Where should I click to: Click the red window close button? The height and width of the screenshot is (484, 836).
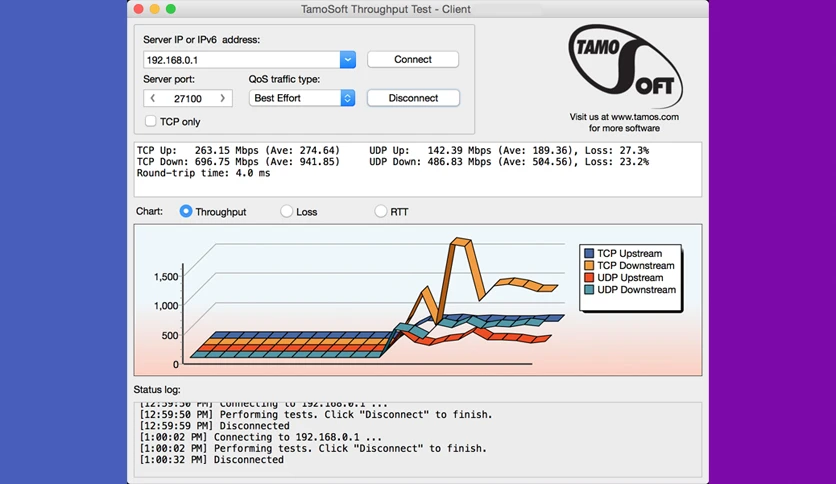[139, 9]
